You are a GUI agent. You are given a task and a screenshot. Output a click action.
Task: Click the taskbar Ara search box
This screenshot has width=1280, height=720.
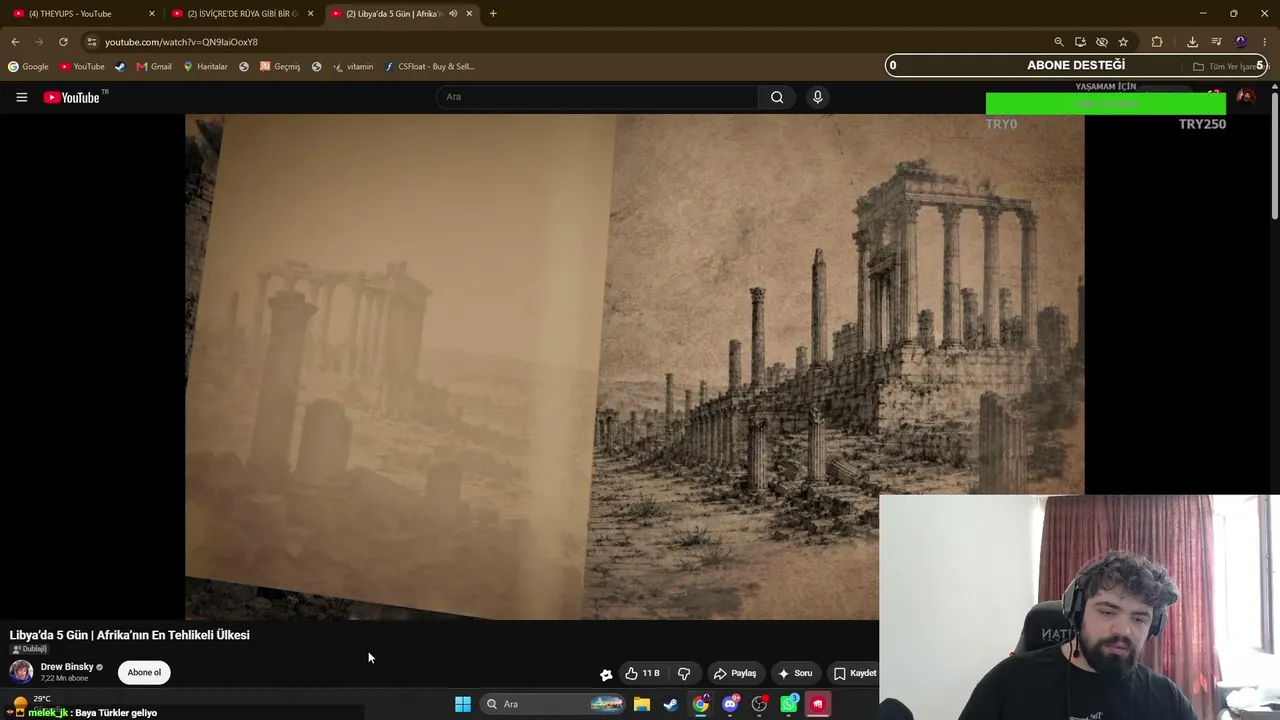[553, 704]
